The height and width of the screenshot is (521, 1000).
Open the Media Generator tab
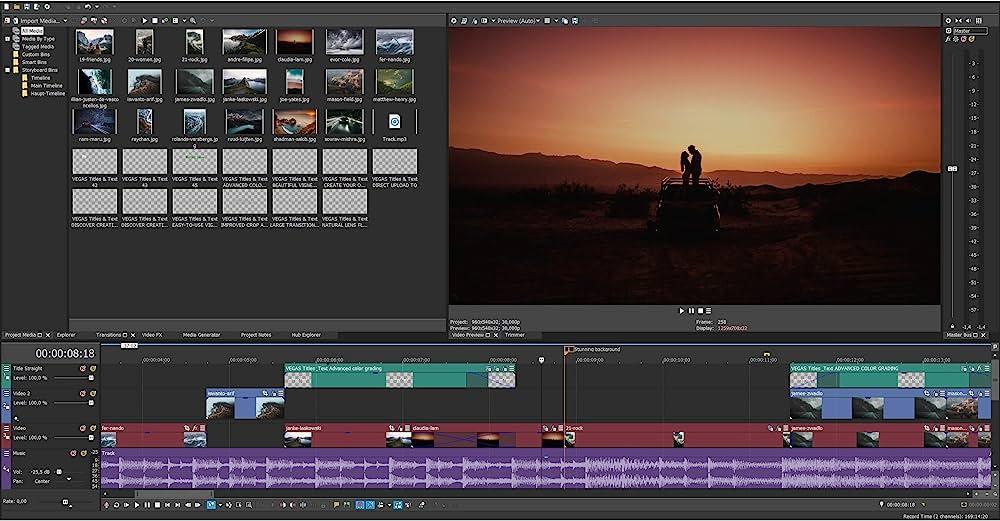coord(201,335)
